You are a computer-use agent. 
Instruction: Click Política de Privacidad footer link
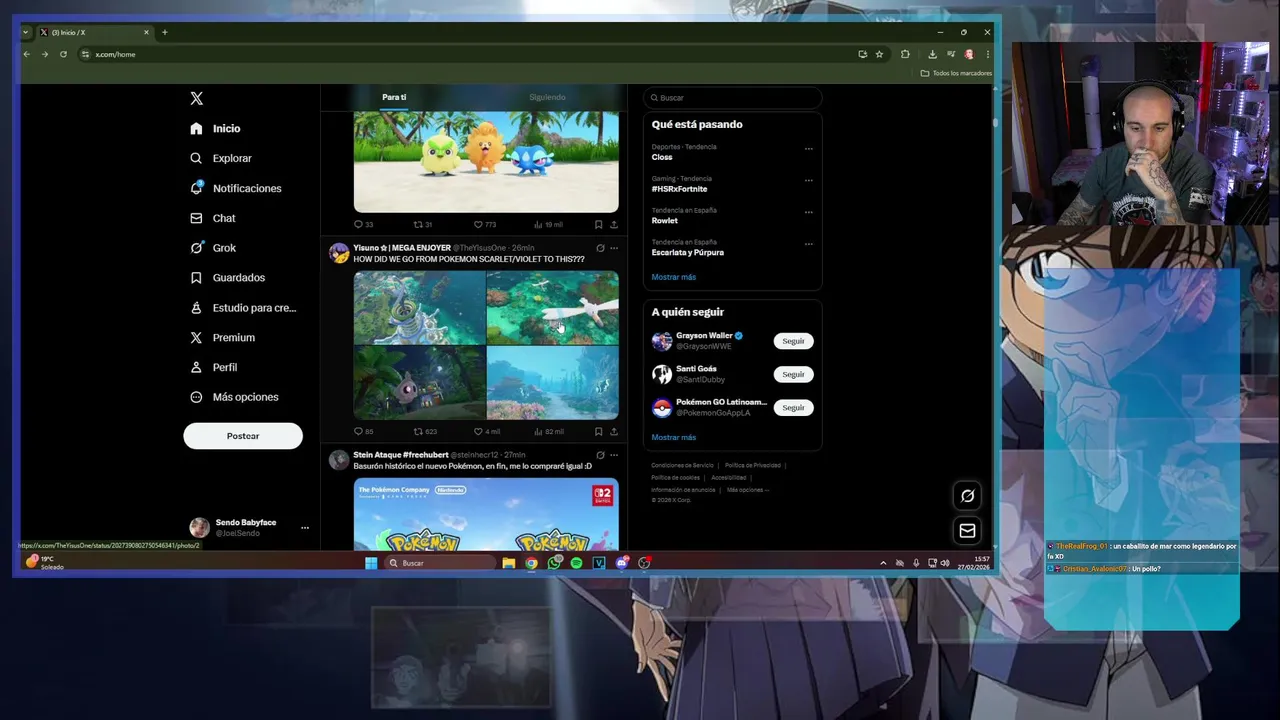click(753, 465)
